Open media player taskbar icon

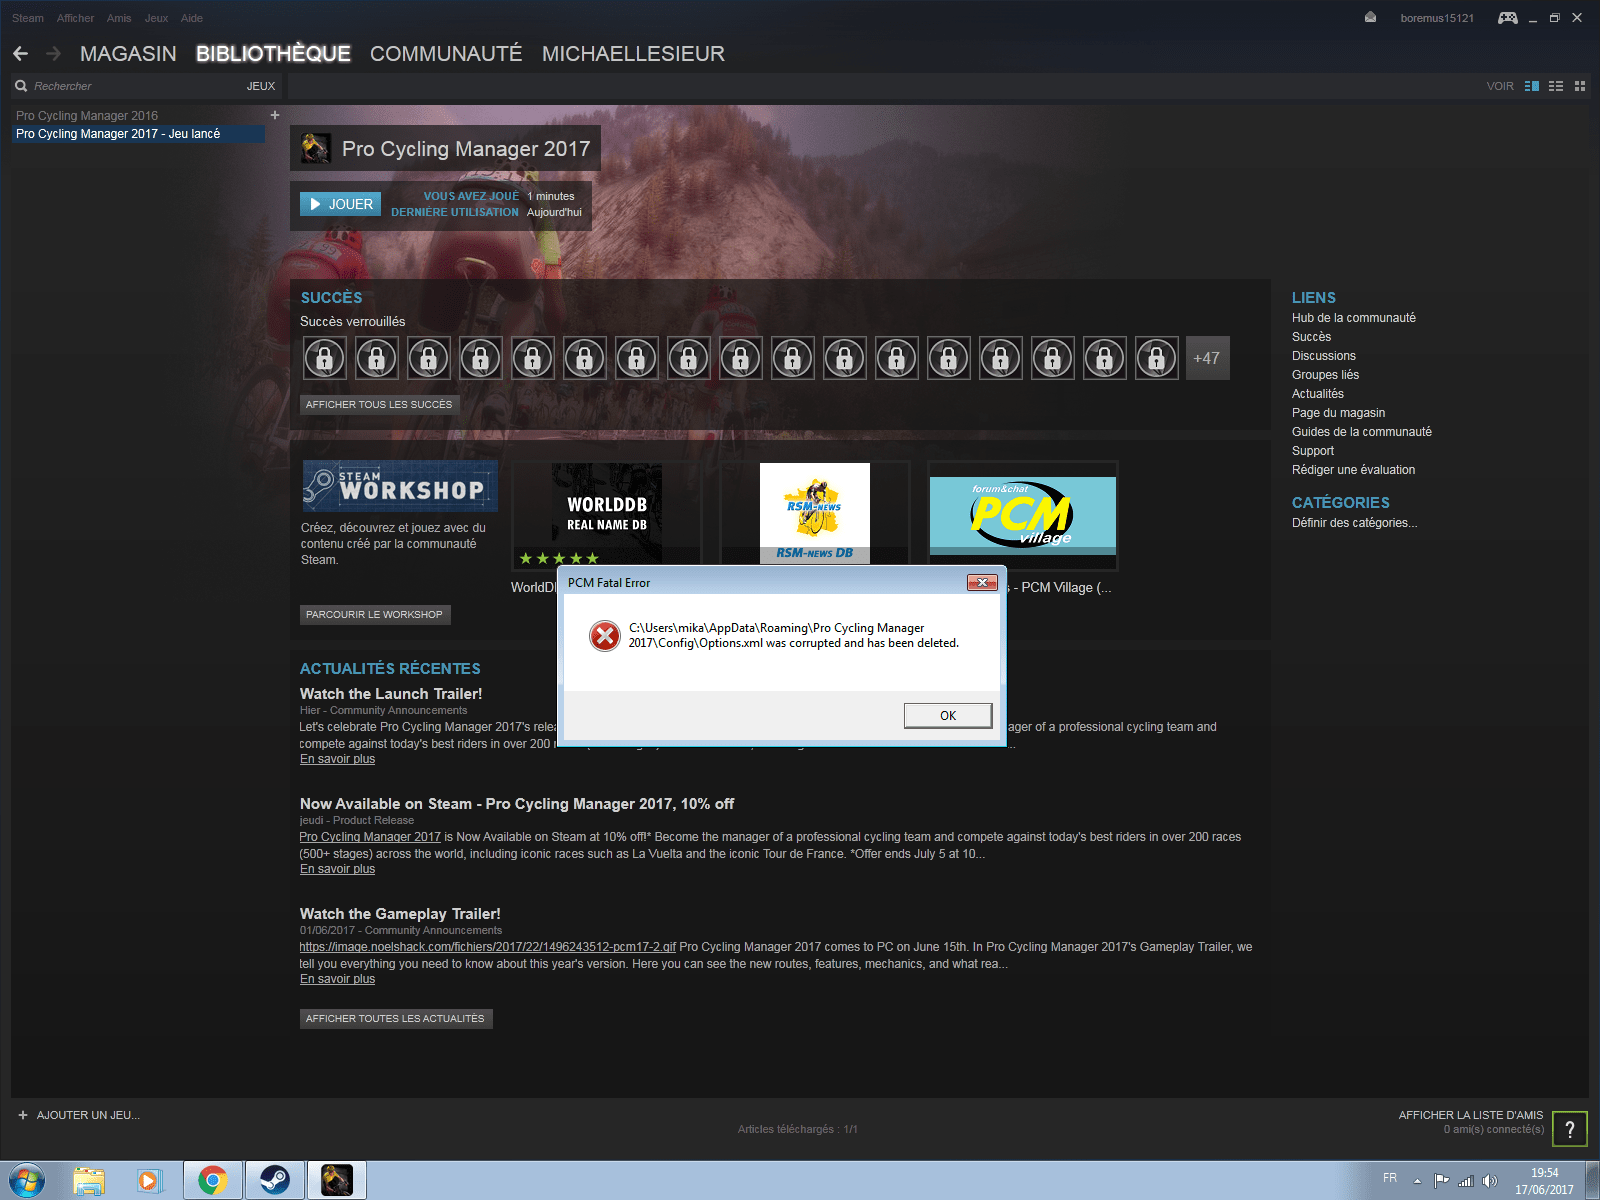pos(149,1181)
